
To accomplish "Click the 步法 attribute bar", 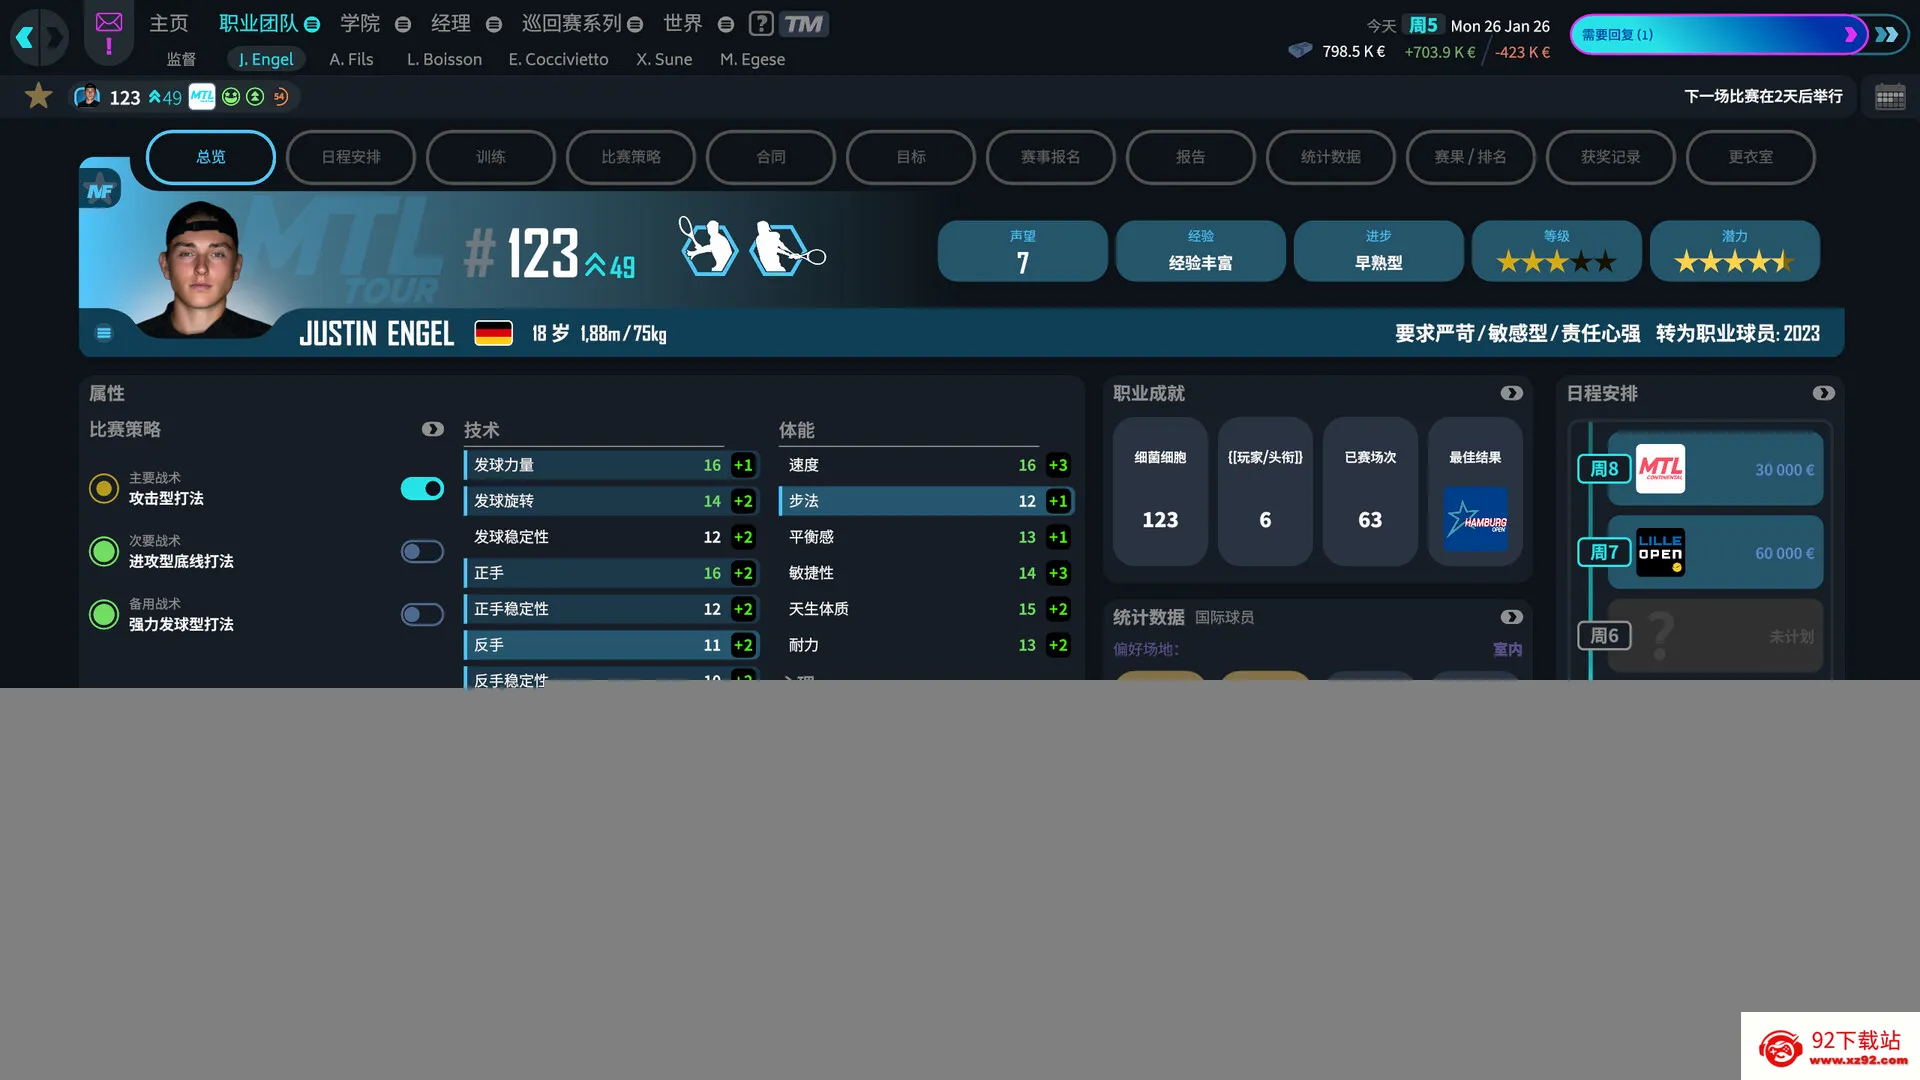I will pyautogui.click(x=926, y=501).
